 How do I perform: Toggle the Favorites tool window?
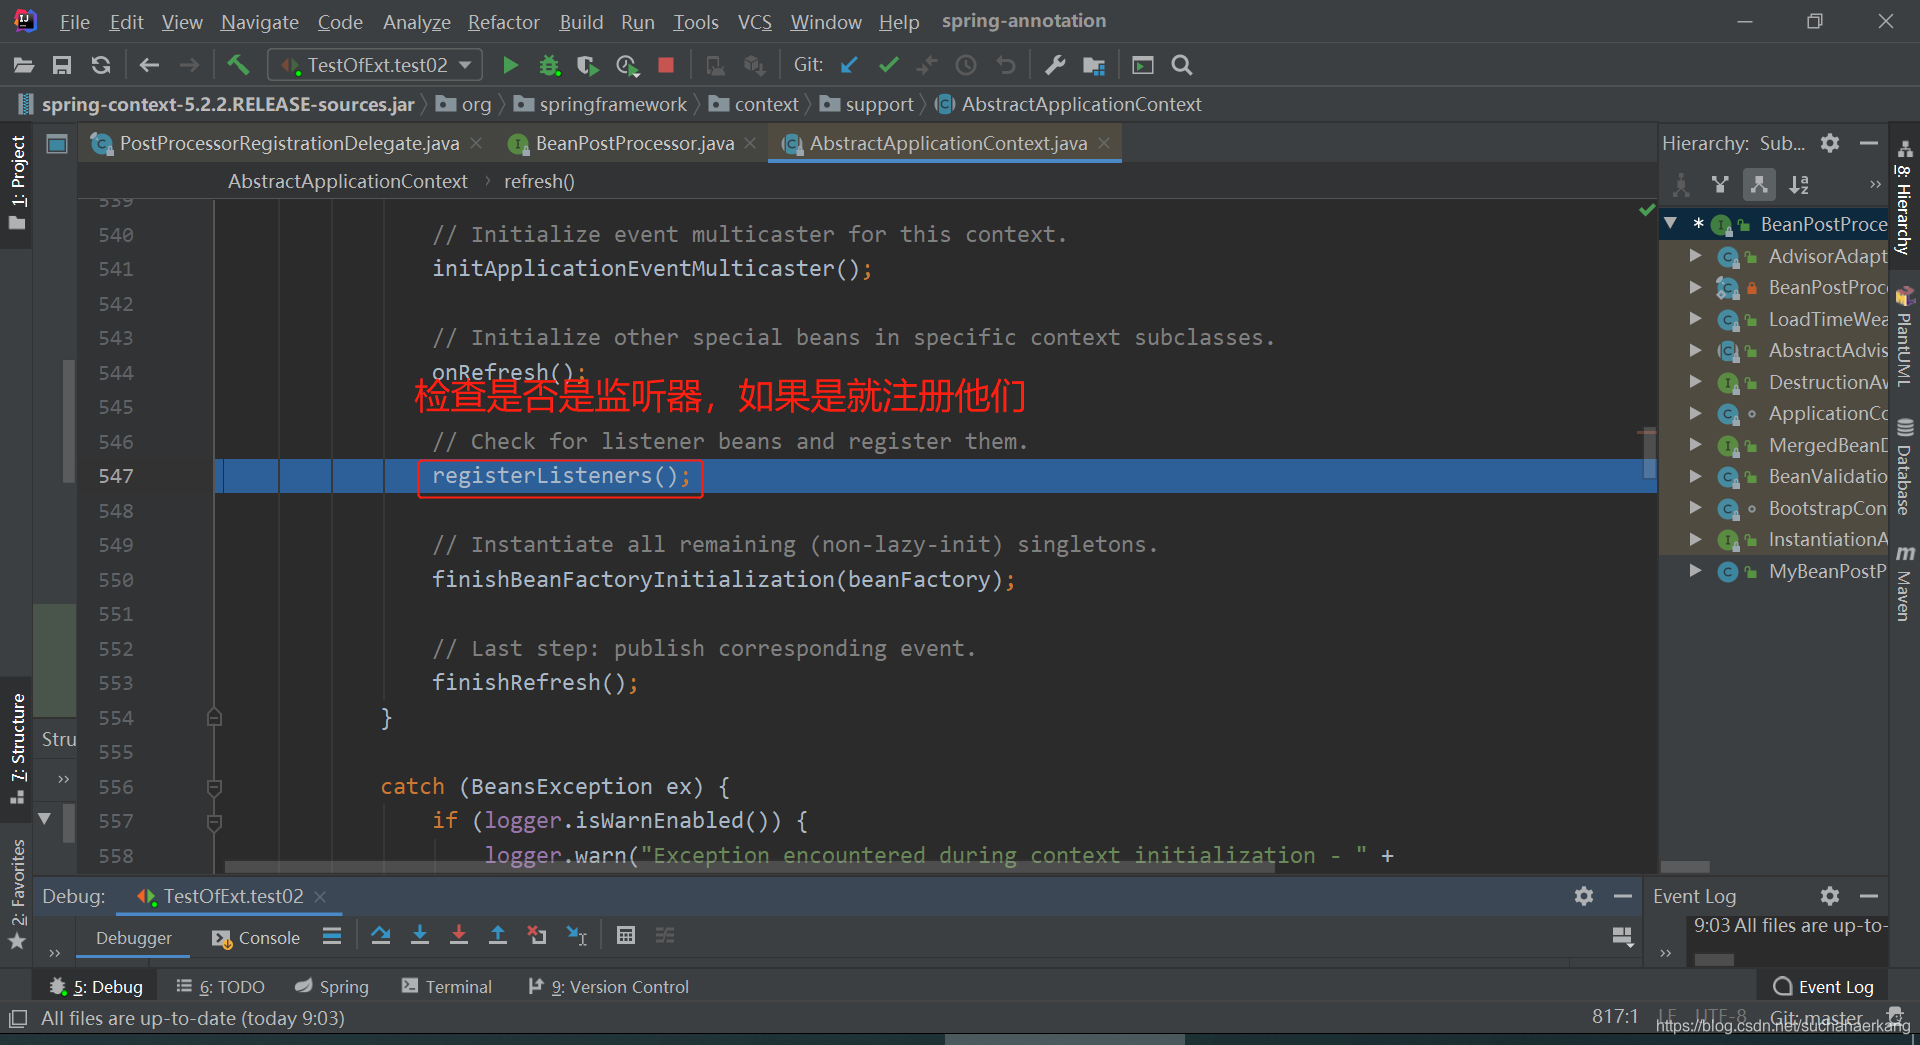click(x=17, y=895)
